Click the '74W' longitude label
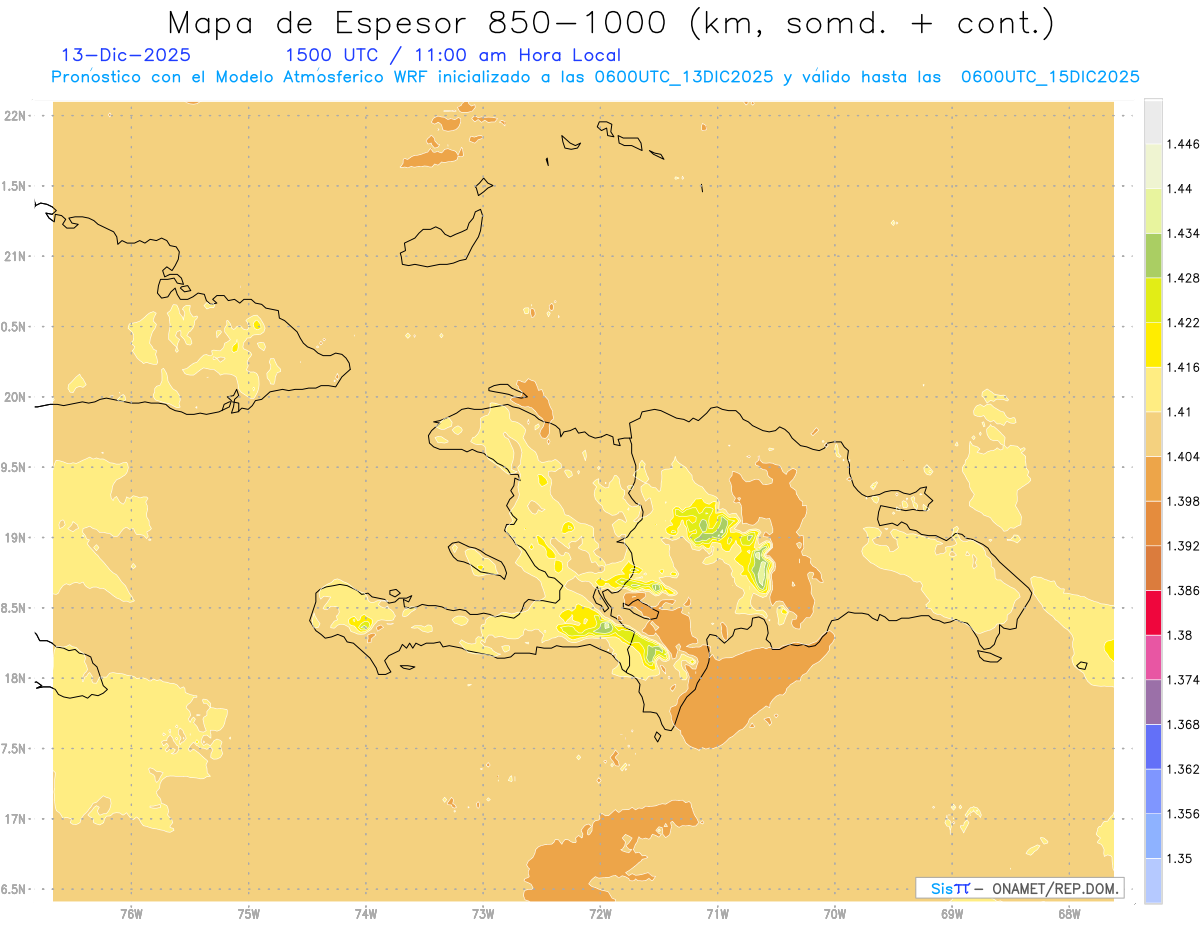This screenshot has height=927, width=1200. coord(366,914)
